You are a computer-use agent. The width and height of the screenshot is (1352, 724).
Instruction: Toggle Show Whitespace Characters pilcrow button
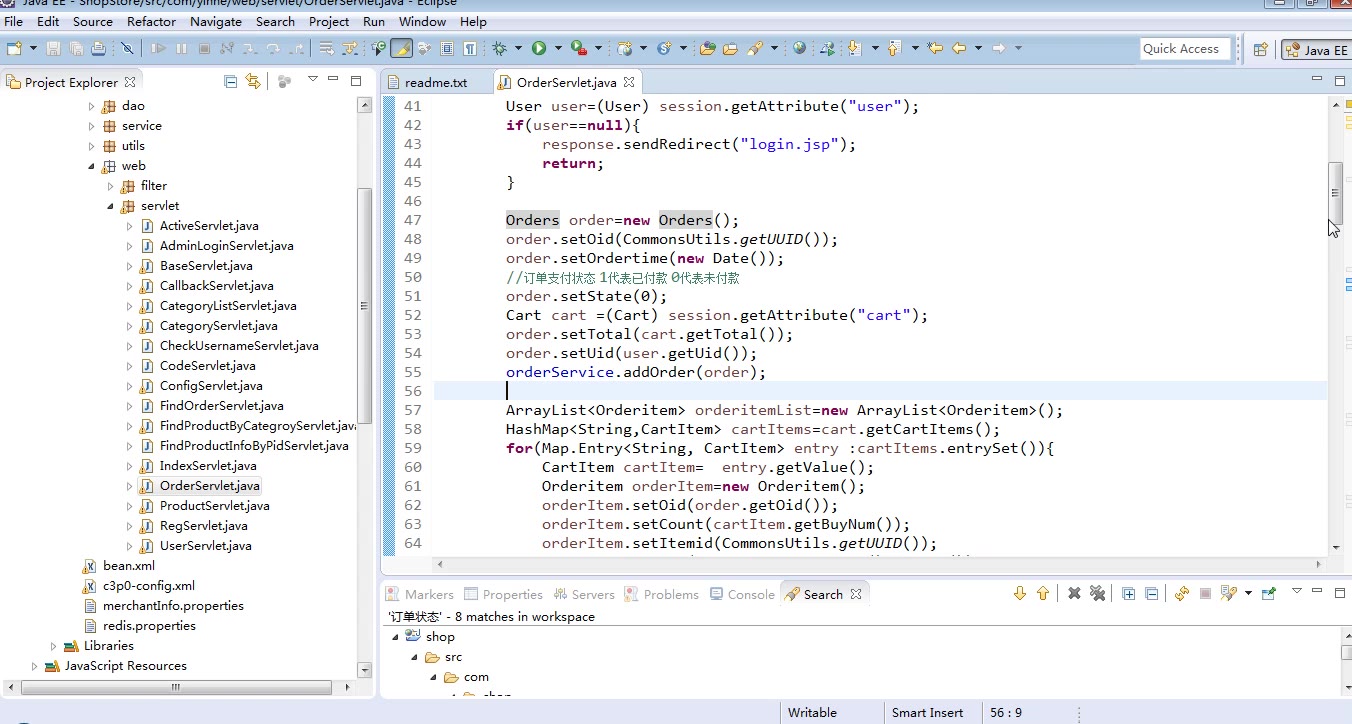coord(469,48)
